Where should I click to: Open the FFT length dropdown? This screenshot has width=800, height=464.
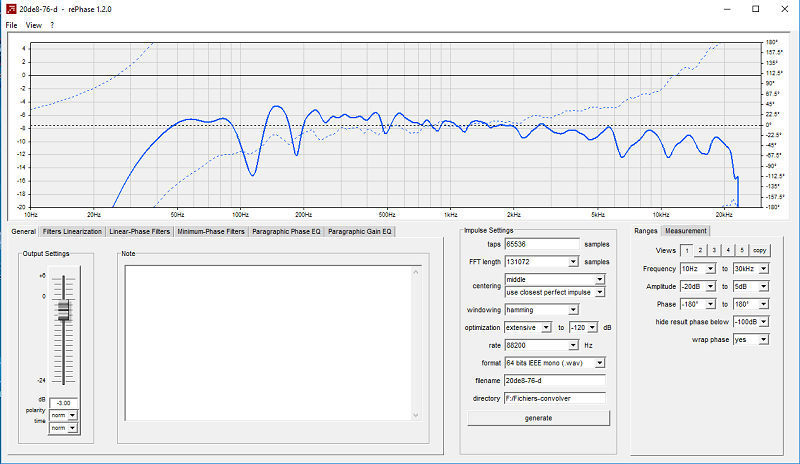click(542, 262)
